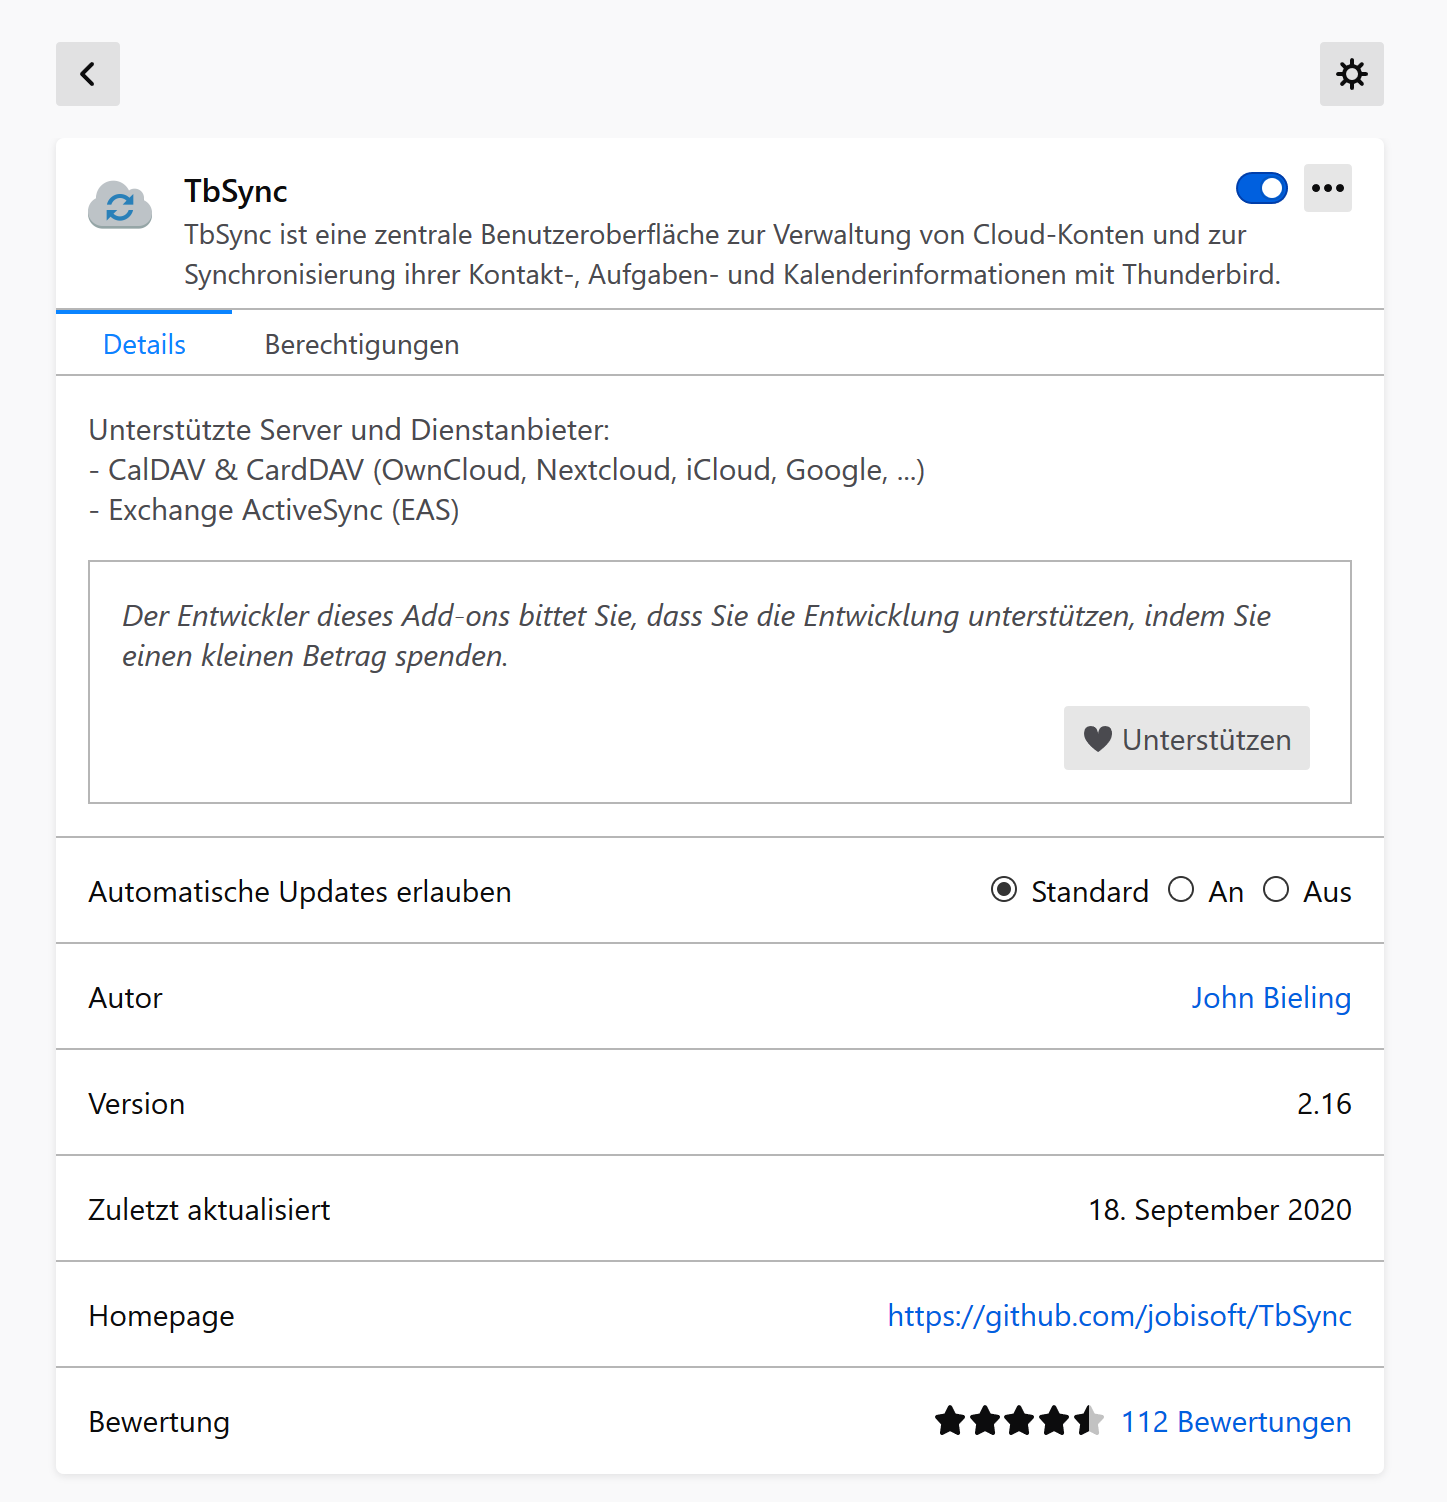The height and width of the screenshot is (1502, 1447).
Task: Switch to the Details tab
Action: pos(144,345)
